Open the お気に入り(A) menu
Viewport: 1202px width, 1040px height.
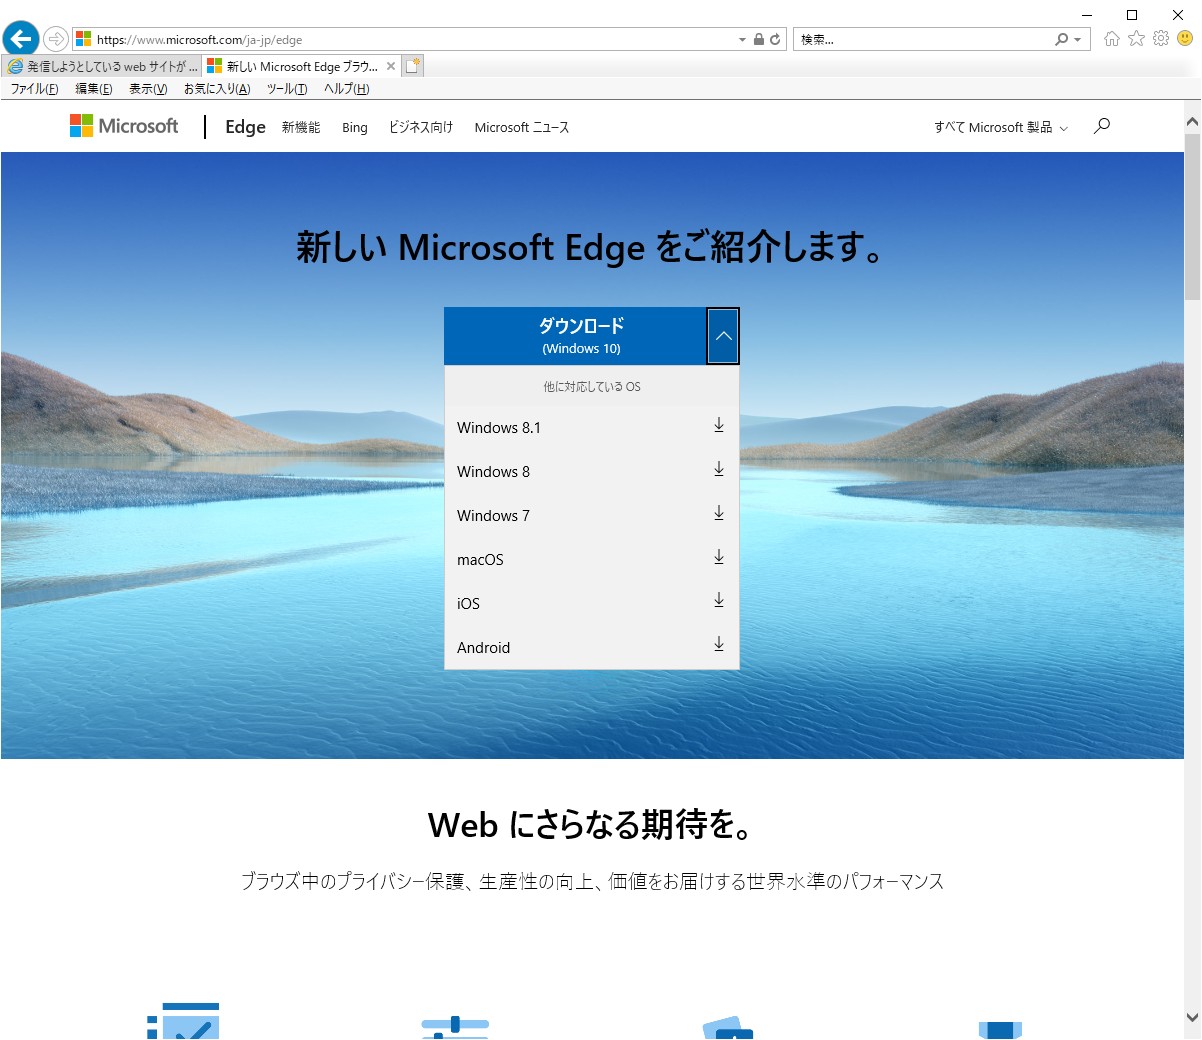pos(217,89)
